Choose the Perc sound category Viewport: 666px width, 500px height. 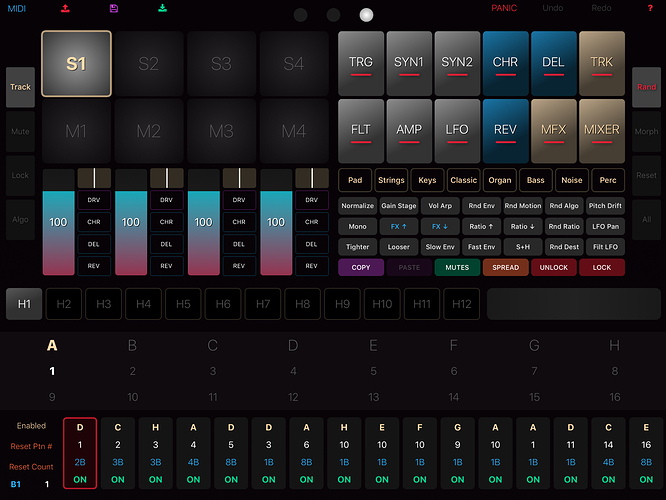click(x=608, y=180)
